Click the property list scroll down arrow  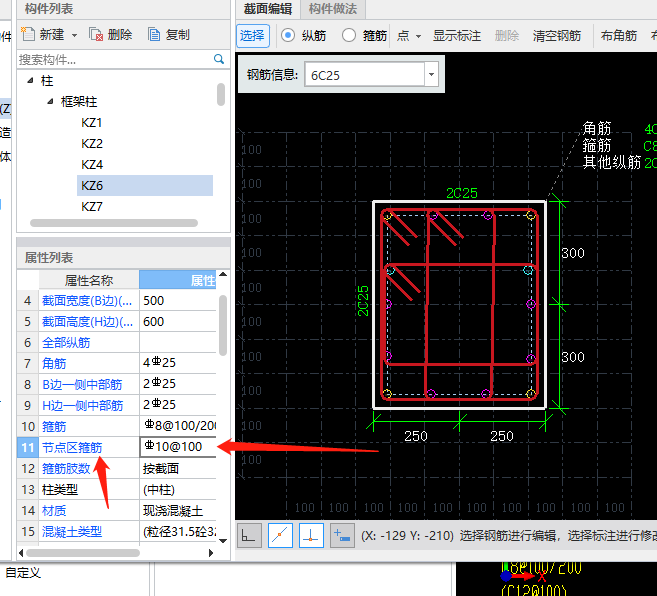click(x=223, y=541)
